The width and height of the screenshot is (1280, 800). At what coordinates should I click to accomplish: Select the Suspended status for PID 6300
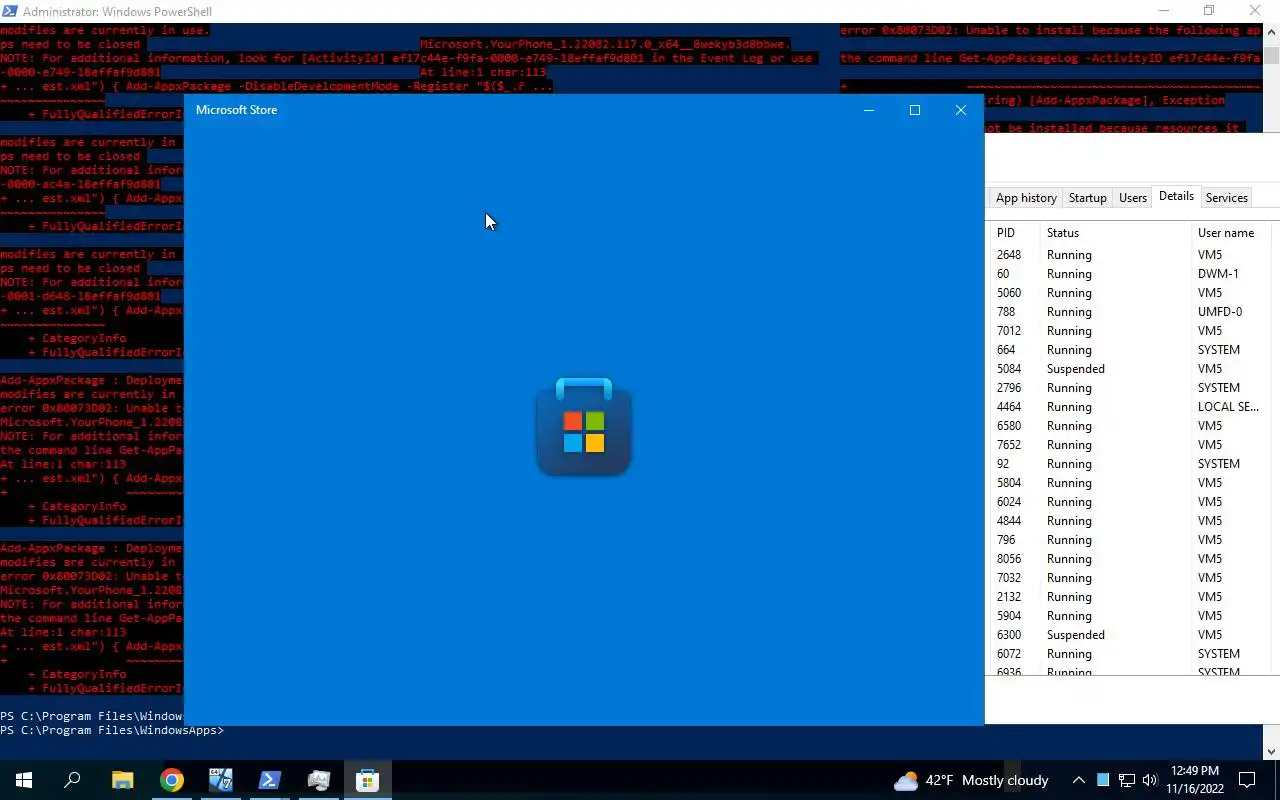click(x=1076, y=635)
